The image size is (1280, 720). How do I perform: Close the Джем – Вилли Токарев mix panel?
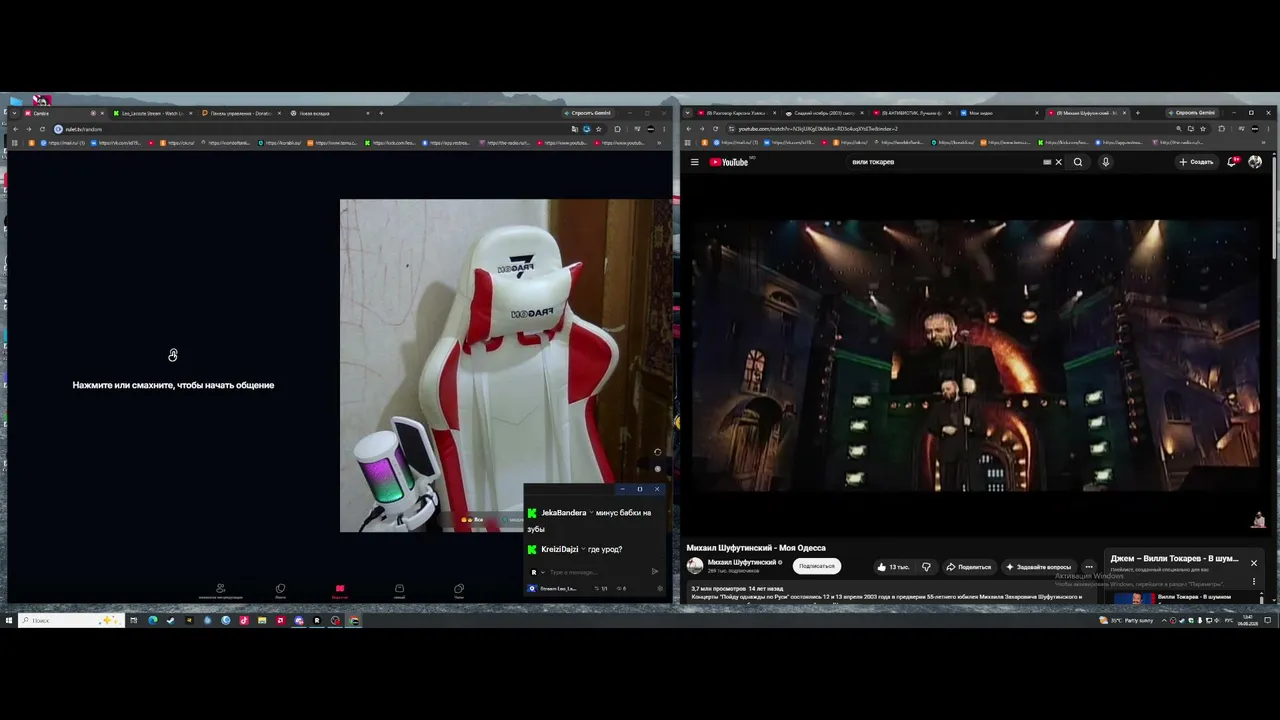tap(1253, 563)
